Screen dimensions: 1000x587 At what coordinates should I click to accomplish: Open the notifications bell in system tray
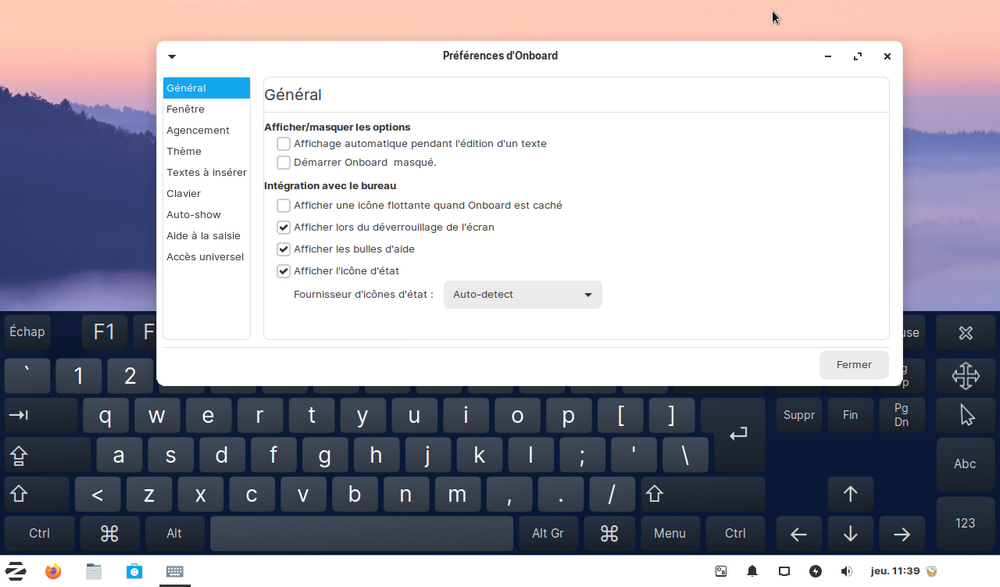pyautogui.click(x=752, y=571)
